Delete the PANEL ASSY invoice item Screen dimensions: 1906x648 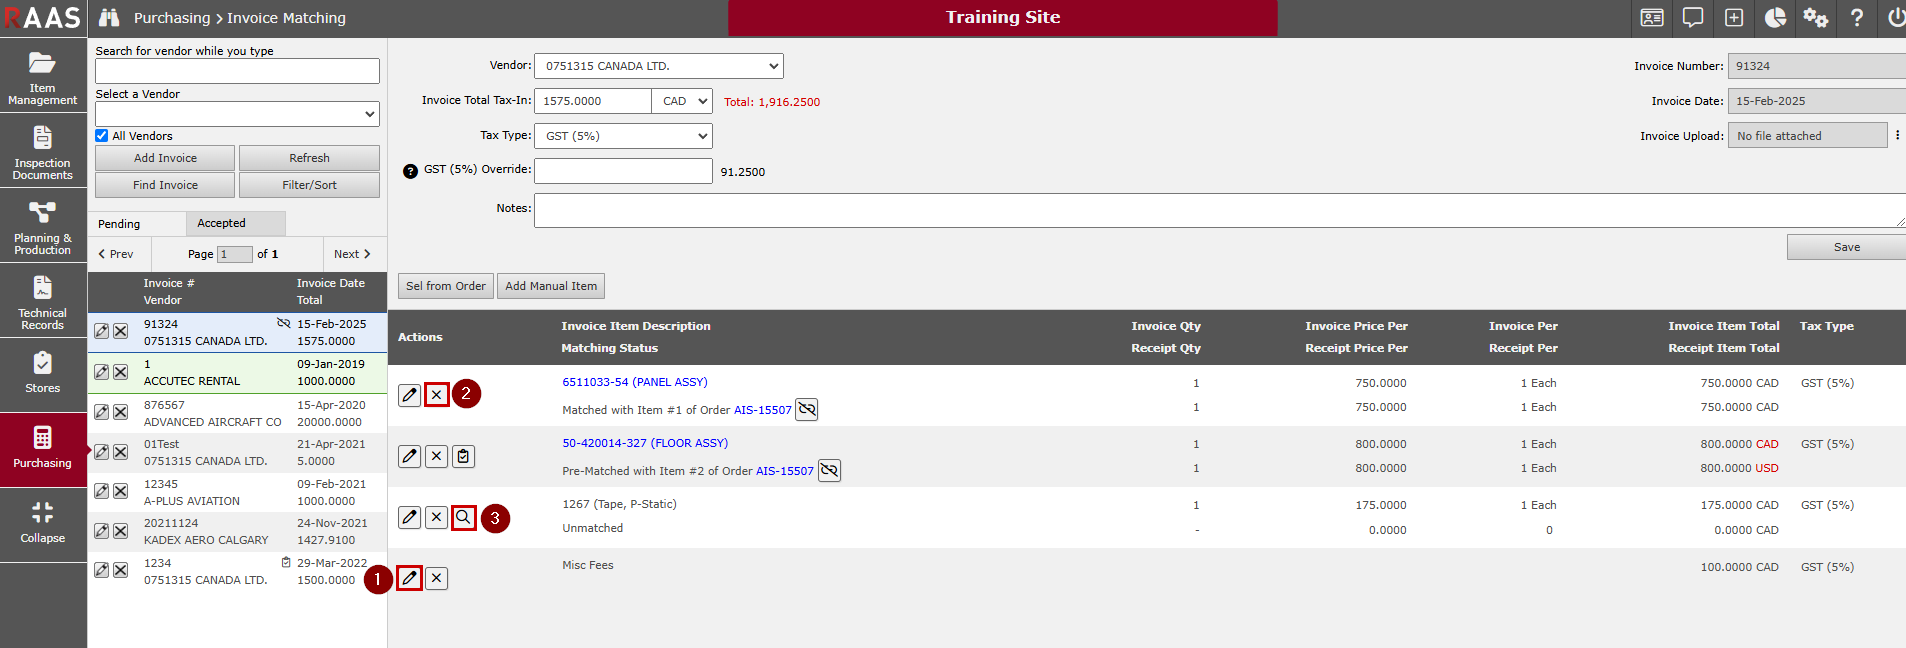(x=436, y=395)
